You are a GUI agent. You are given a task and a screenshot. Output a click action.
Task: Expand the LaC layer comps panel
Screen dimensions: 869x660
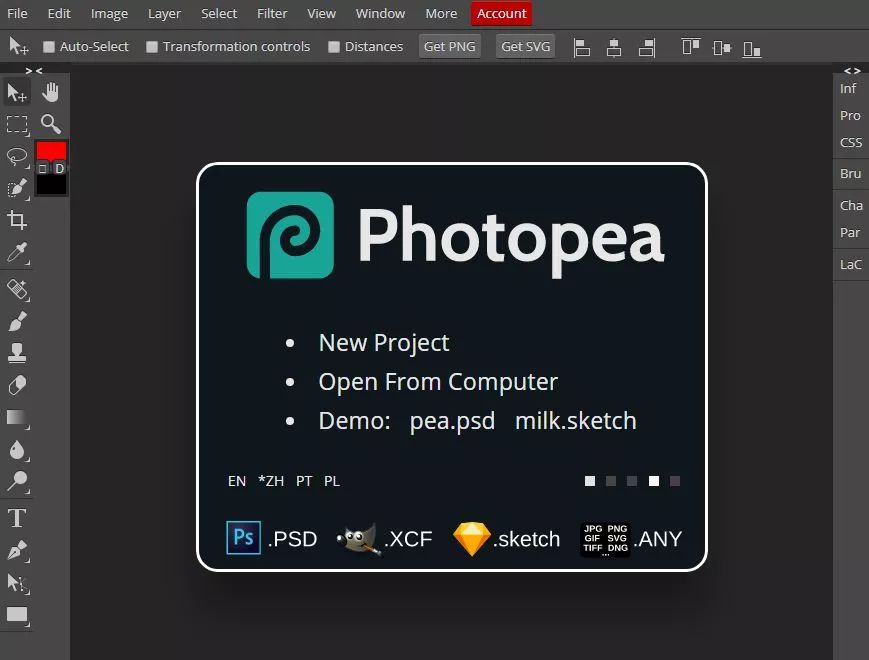[x=851, y=264]
